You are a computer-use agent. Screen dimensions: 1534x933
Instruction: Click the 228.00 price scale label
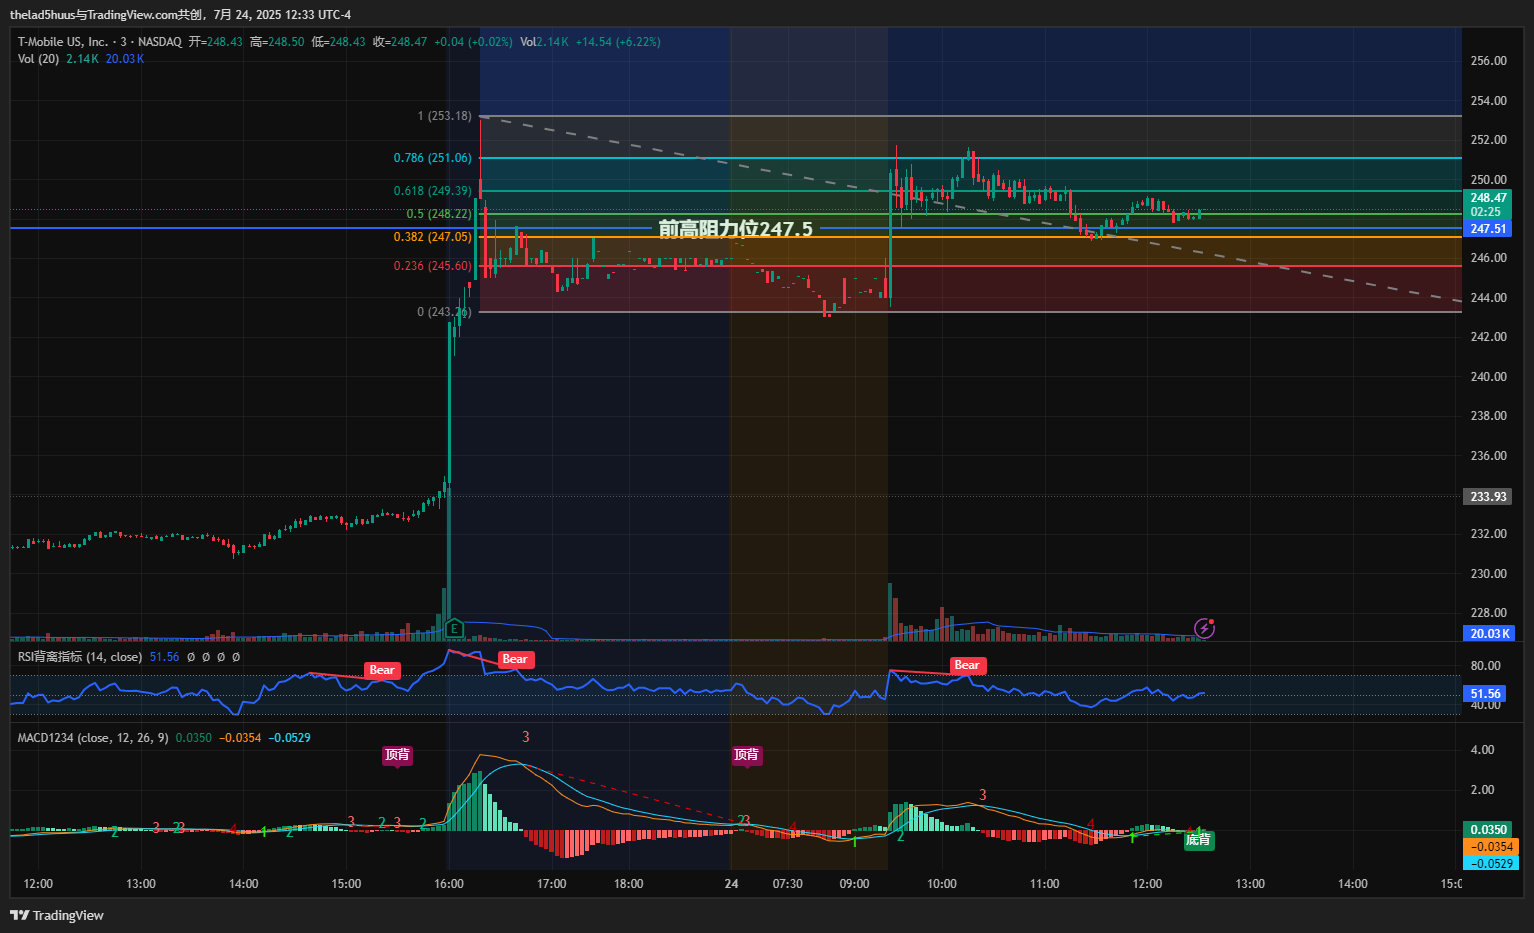(1489, 613)
